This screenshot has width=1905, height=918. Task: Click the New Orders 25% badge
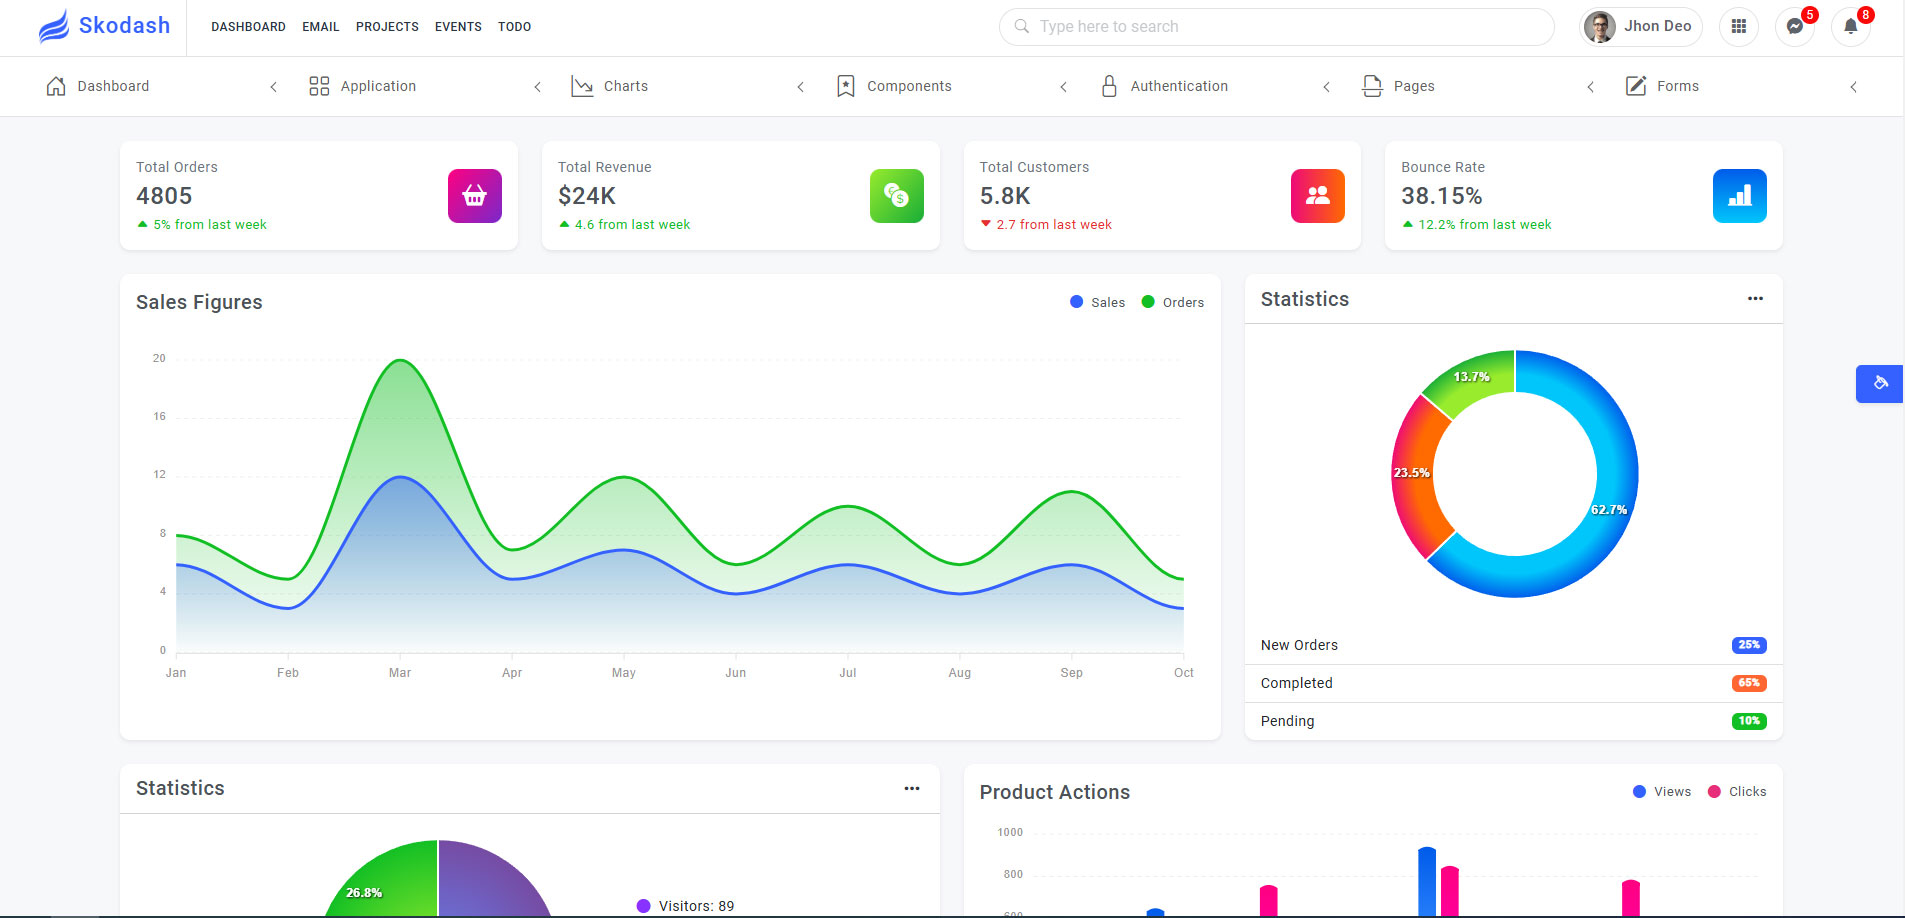(1749, 645)
